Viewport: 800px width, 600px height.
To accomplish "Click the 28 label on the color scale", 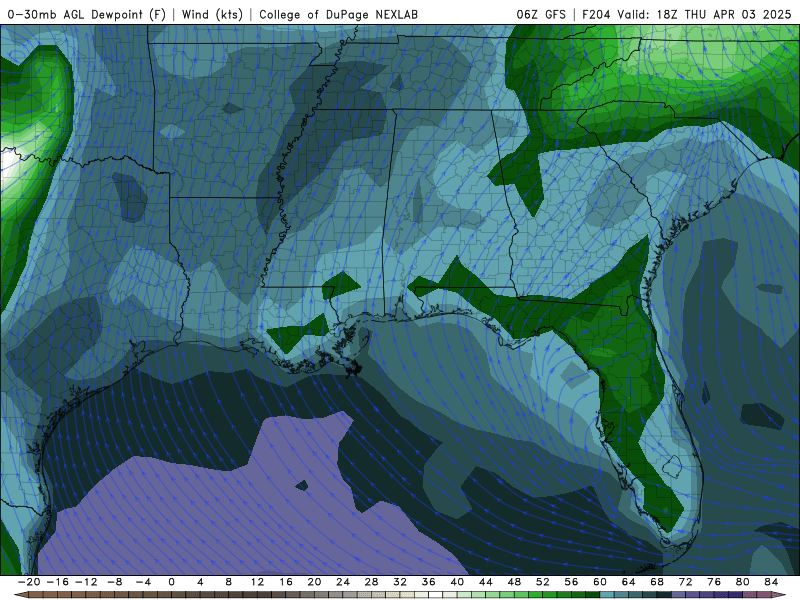I will click(x=371, y=582).
